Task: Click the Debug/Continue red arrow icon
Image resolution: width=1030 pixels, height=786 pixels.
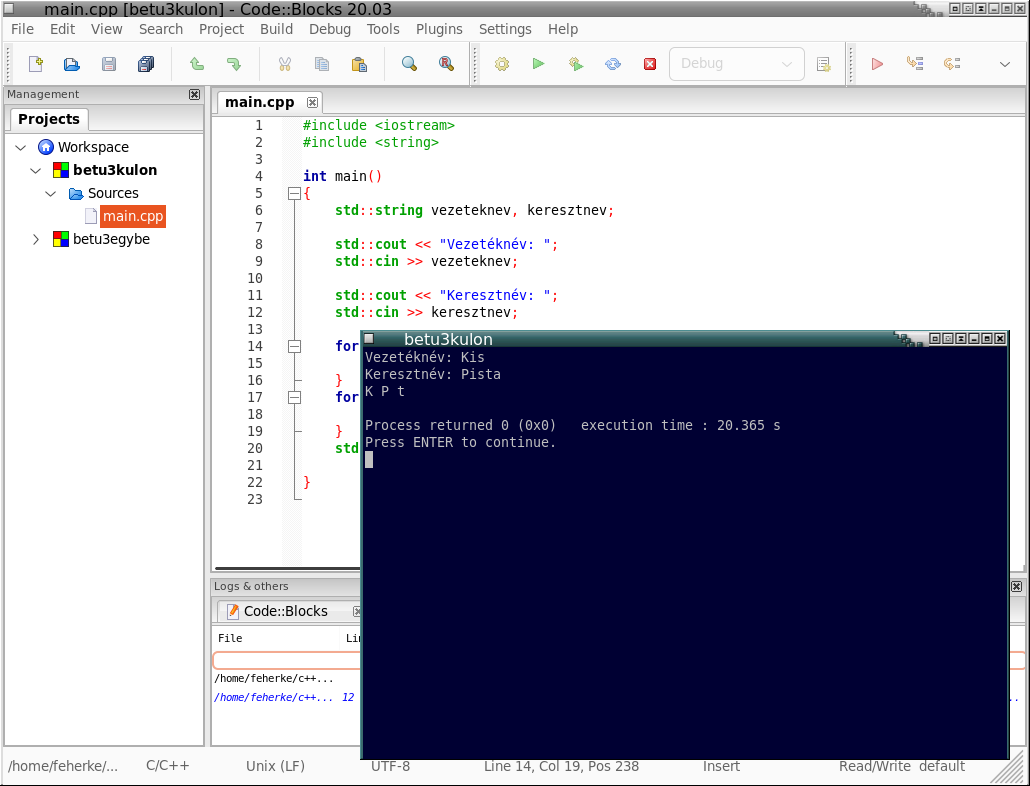Action: click(877, 64)
